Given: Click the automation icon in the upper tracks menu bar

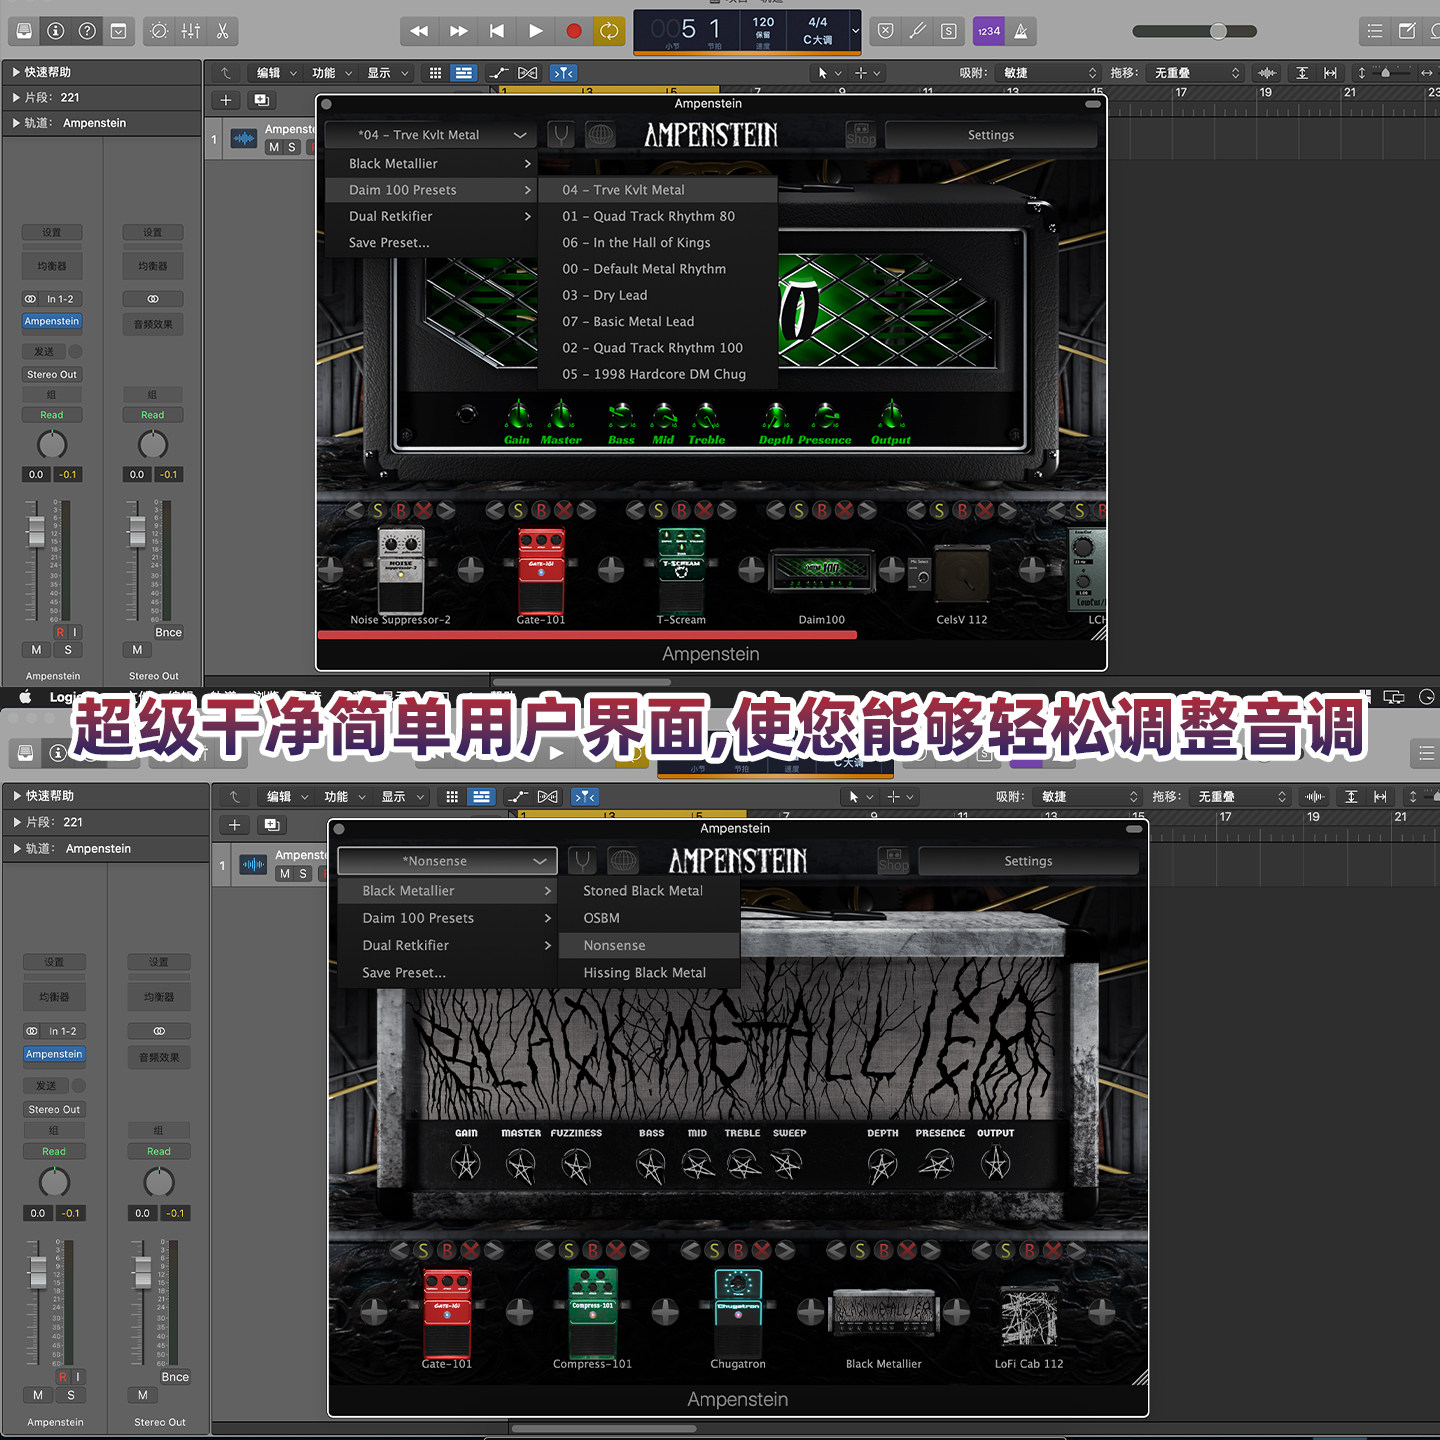Looking at the screenshot, I should tap(498, 73).
